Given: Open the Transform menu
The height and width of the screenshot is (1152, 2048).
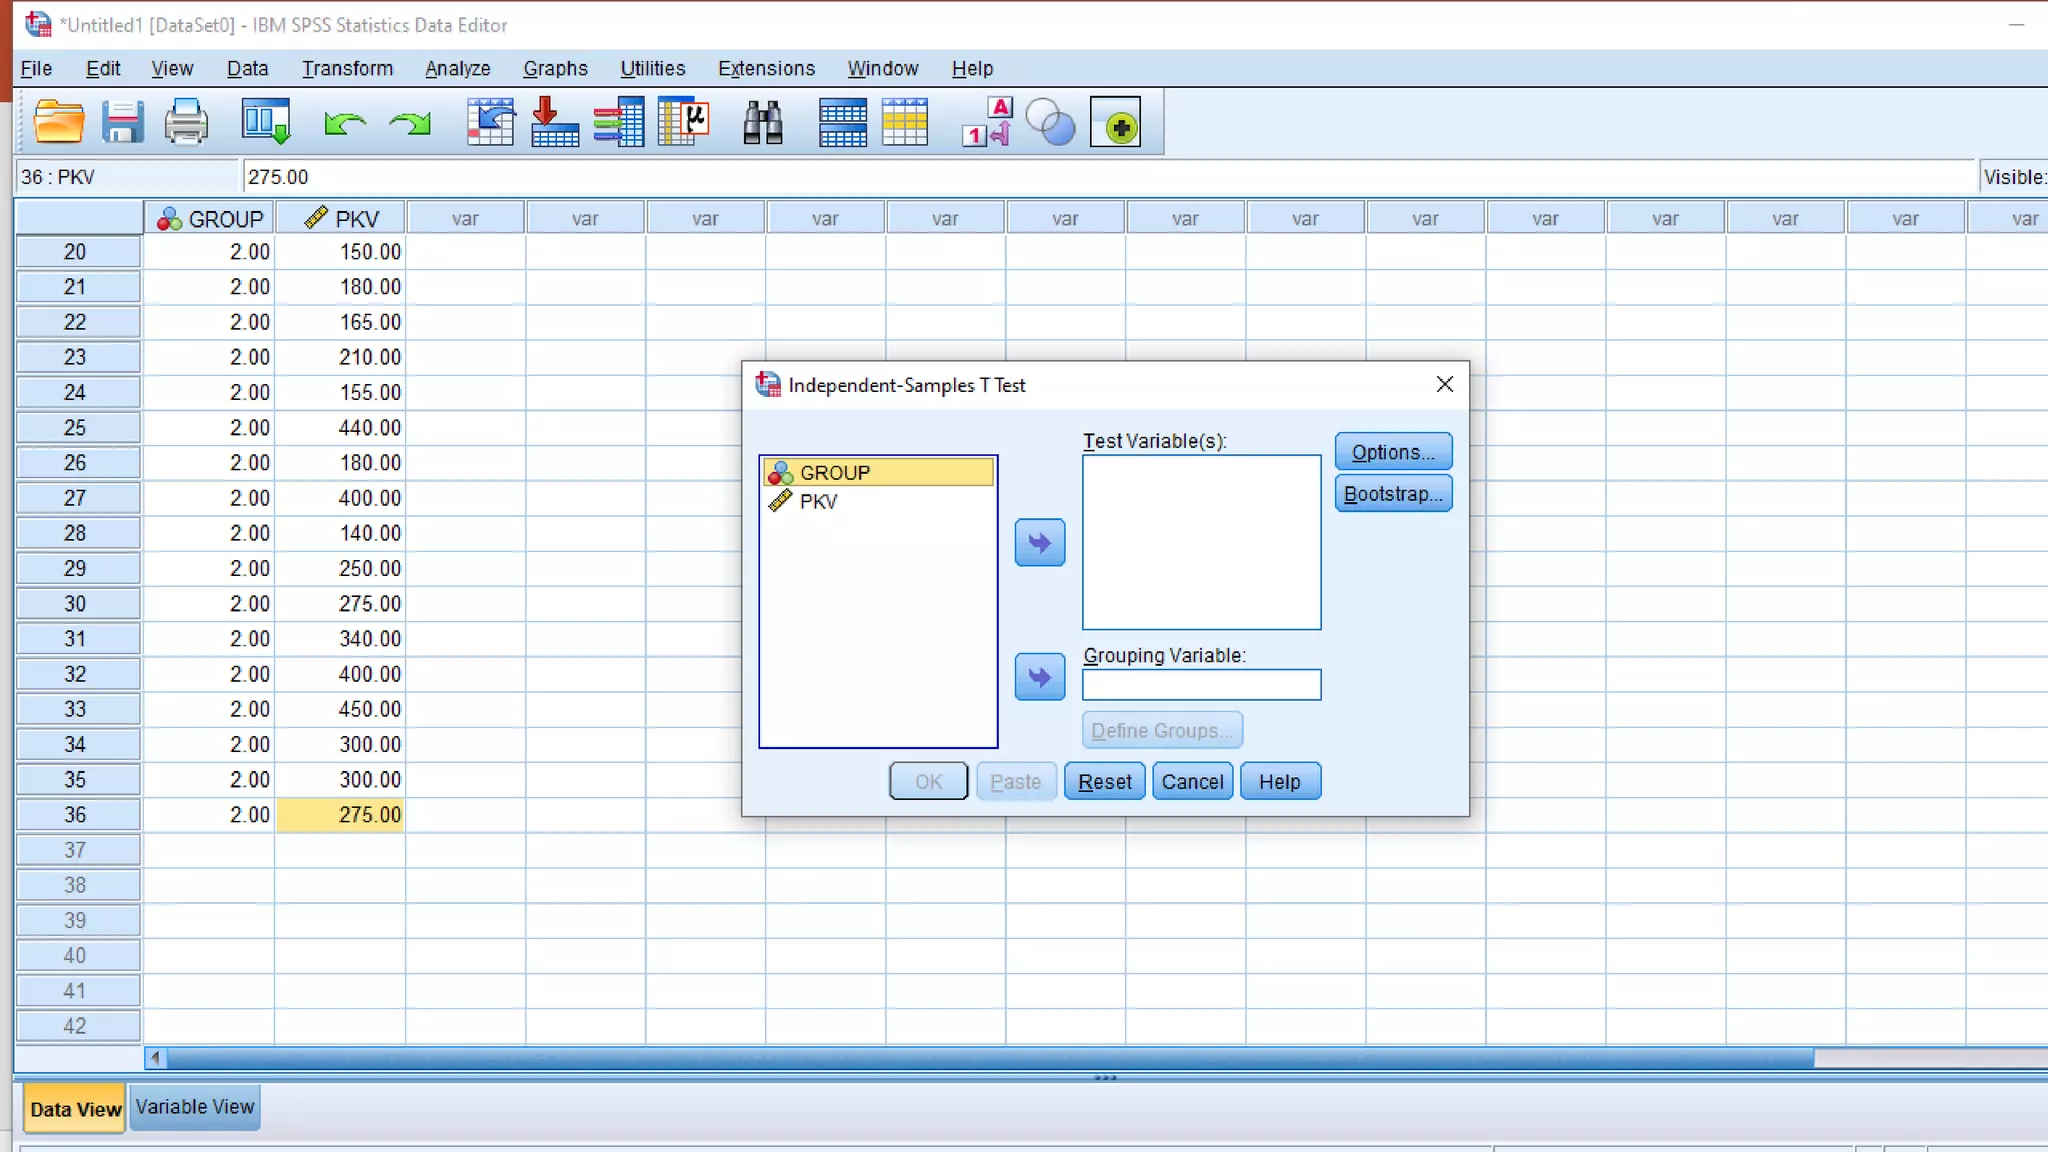Looking at the screenshot, I should point(347,68).
